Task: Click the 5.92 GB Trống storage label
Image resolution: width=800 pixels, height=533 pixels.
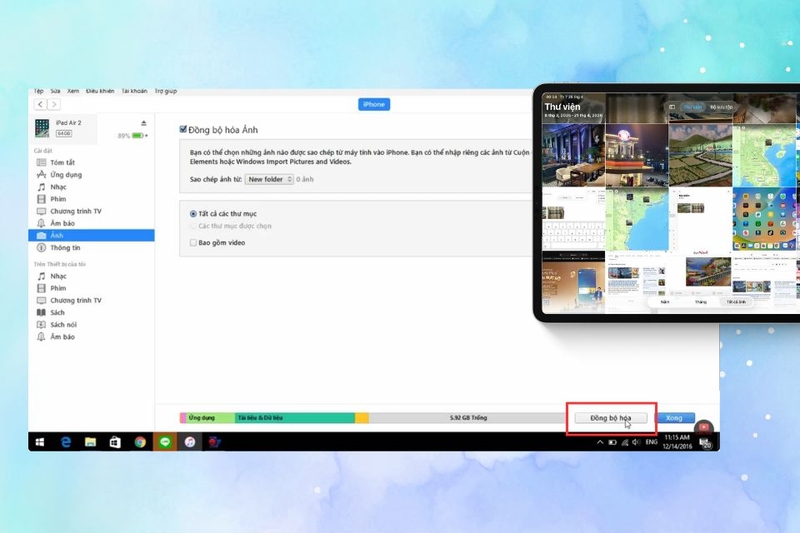Action: (468, 418)
